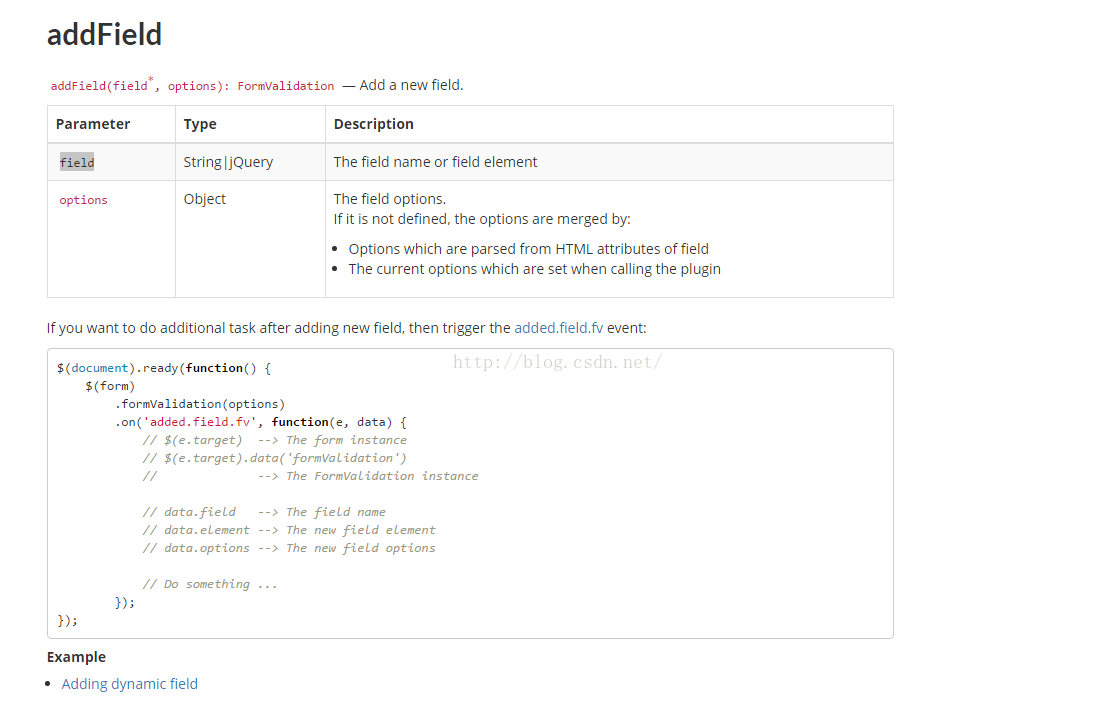Click the options parameter name
1098x702 pixels.
tap(83, 200)
